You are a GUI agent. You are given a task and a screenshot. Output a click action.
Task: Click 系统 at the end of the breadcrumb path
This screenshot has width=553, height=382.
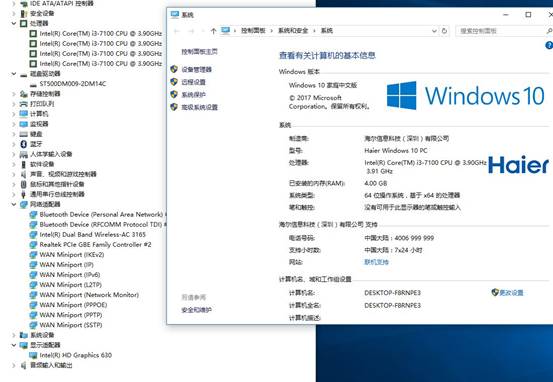(x=327, y=31)
